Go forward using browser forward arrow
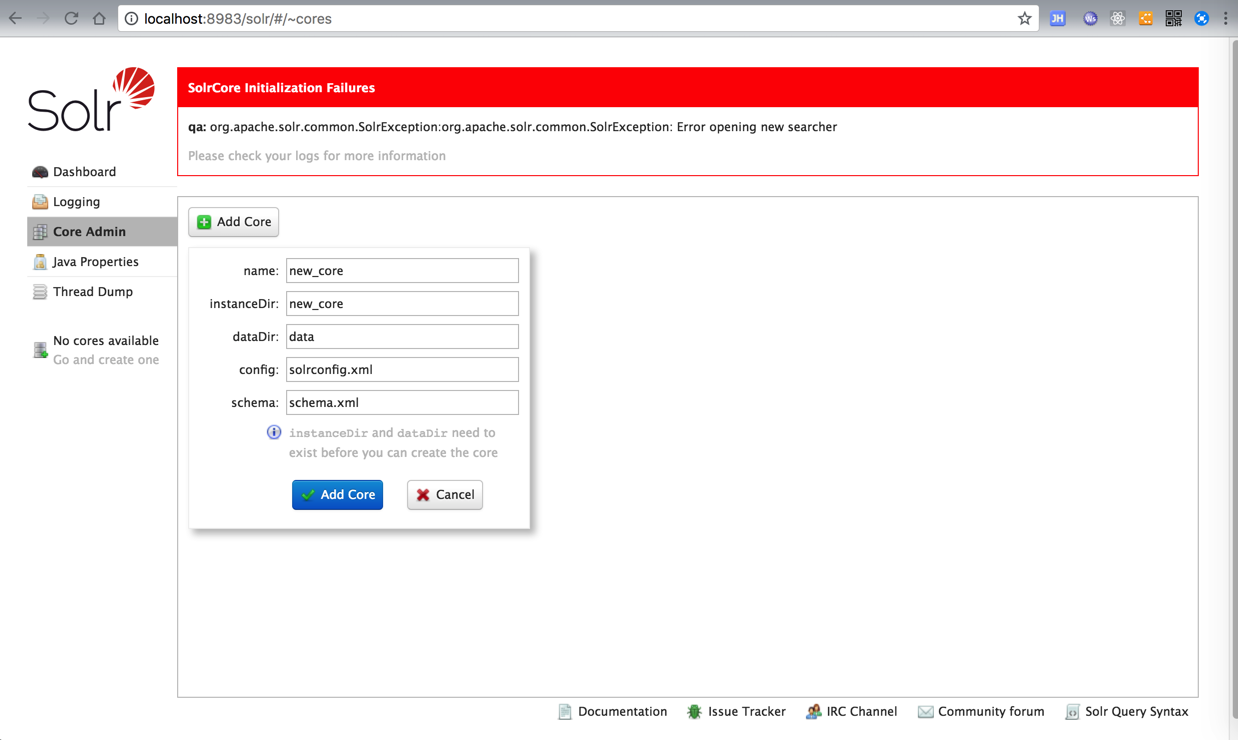 coord(43,19)
